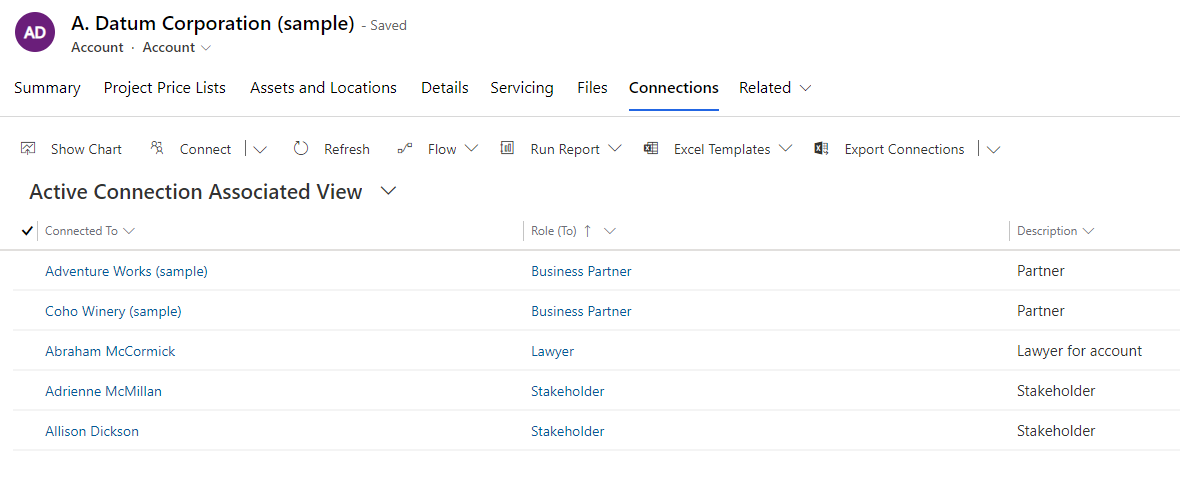Click the Export Connections Excel icon
The height and width of the screenshot is (491, 1180).
click(x=822, y=149)
